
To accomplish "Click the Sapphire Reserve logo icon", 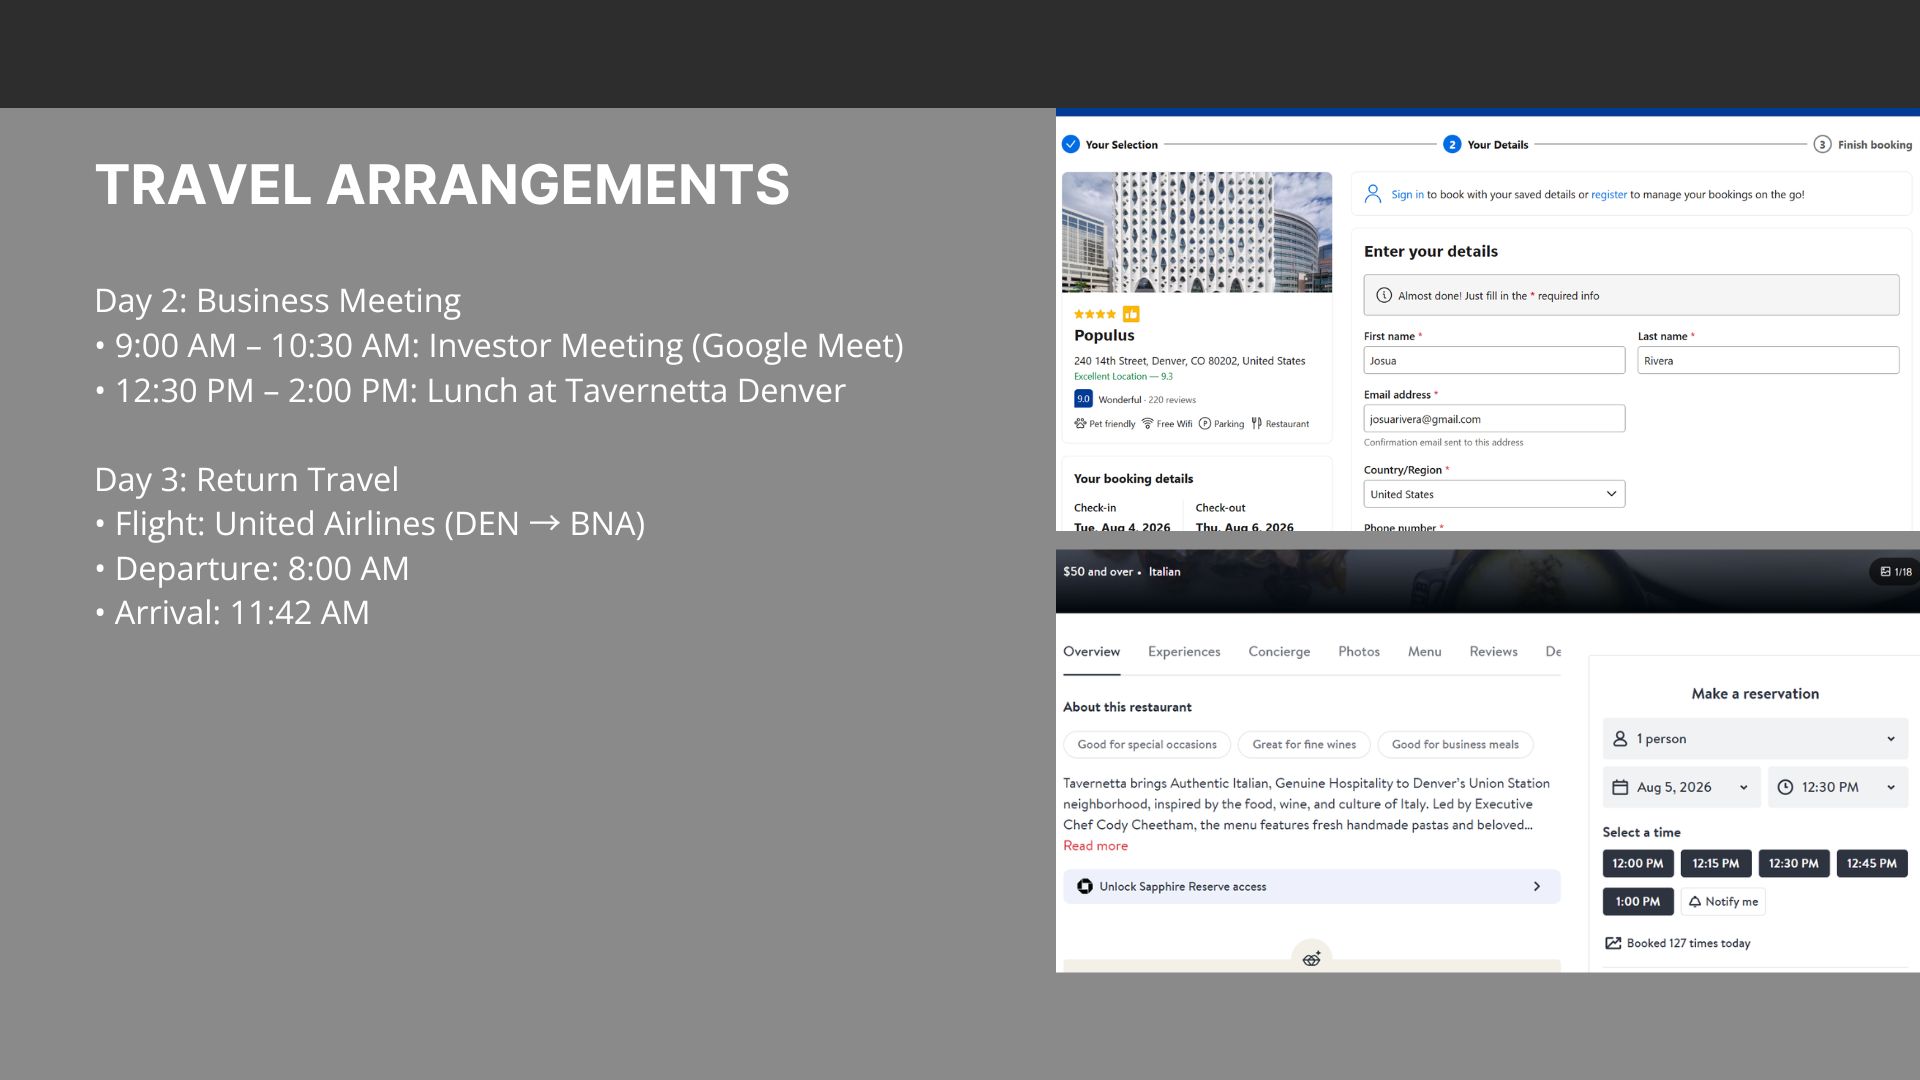I will 1085,886.
